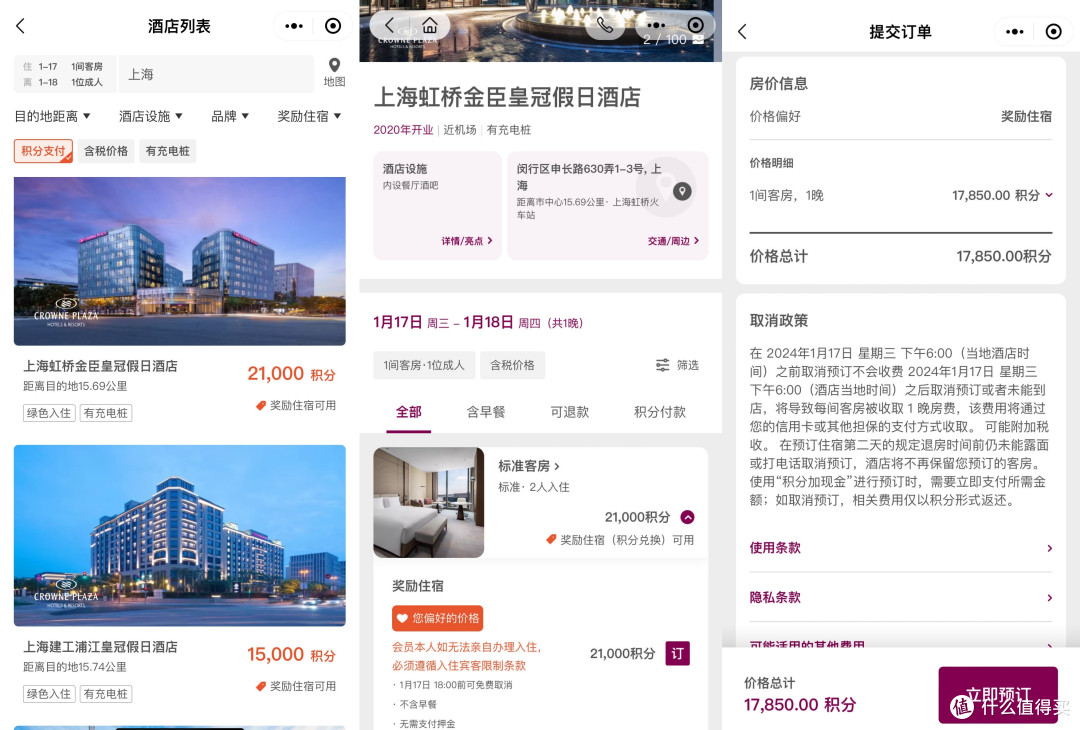Switch to the 全部 tab
The image size is (1080, 730).
[408, 412]
